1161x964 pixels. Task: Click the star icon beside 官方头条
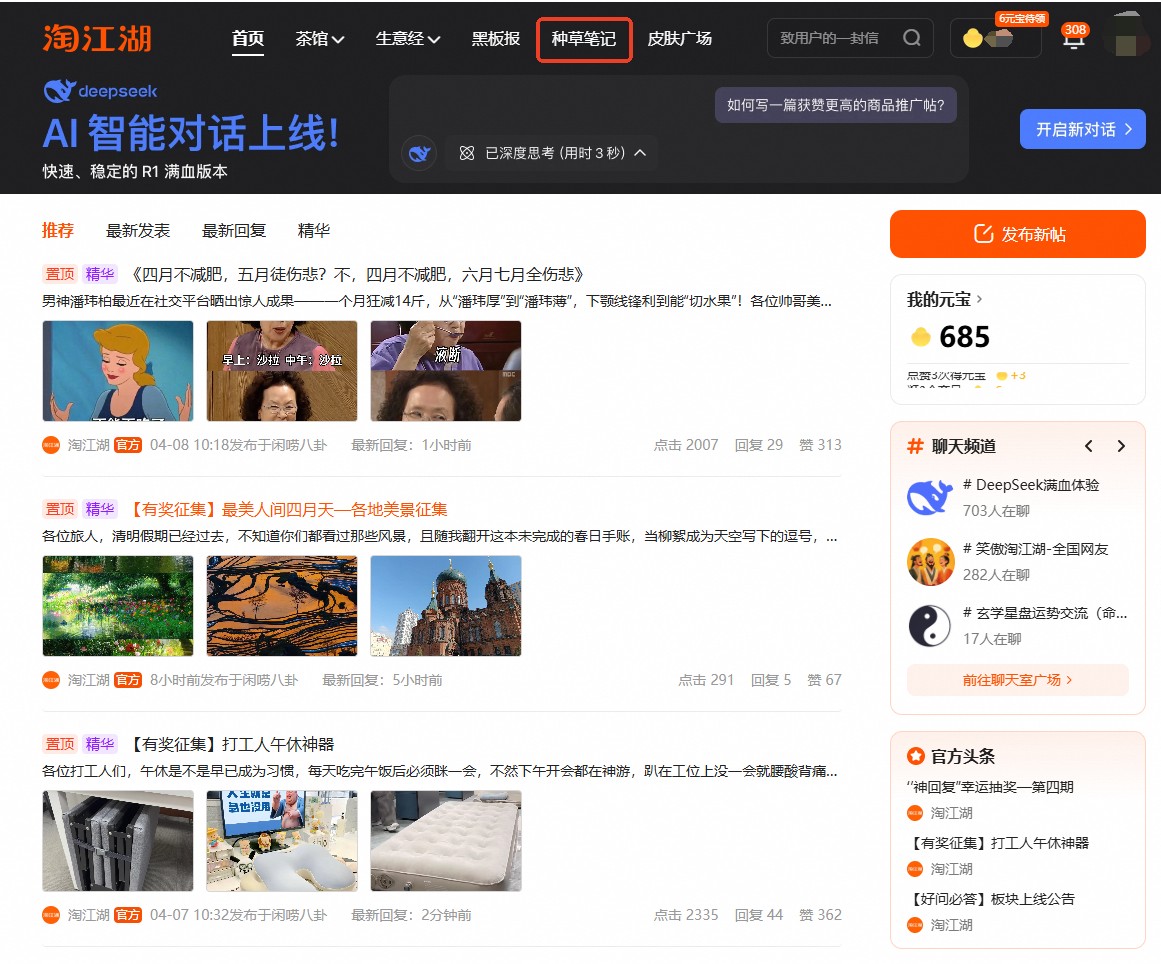point(915,756)
